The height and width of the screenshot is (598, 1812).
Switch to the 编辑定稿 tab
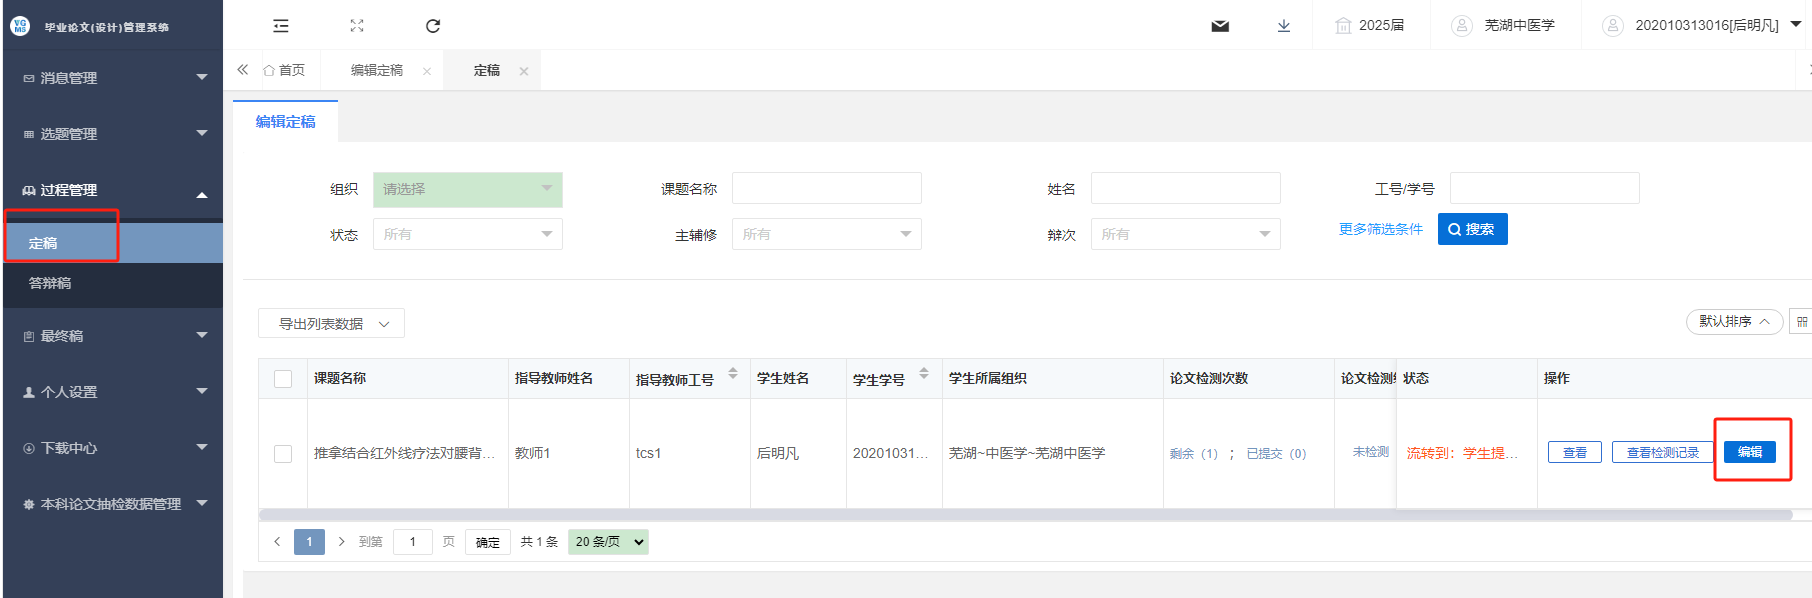pos(377,71)
